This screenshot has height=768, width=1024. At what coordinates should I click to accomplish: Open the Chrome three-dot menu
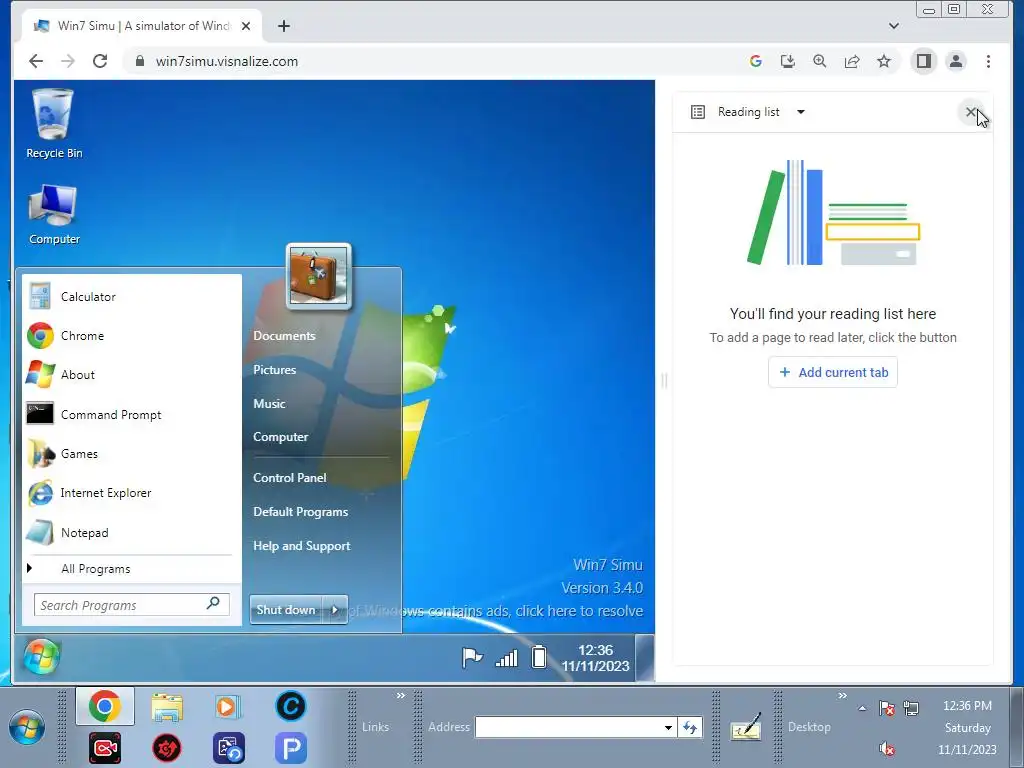tap(988, 61)
